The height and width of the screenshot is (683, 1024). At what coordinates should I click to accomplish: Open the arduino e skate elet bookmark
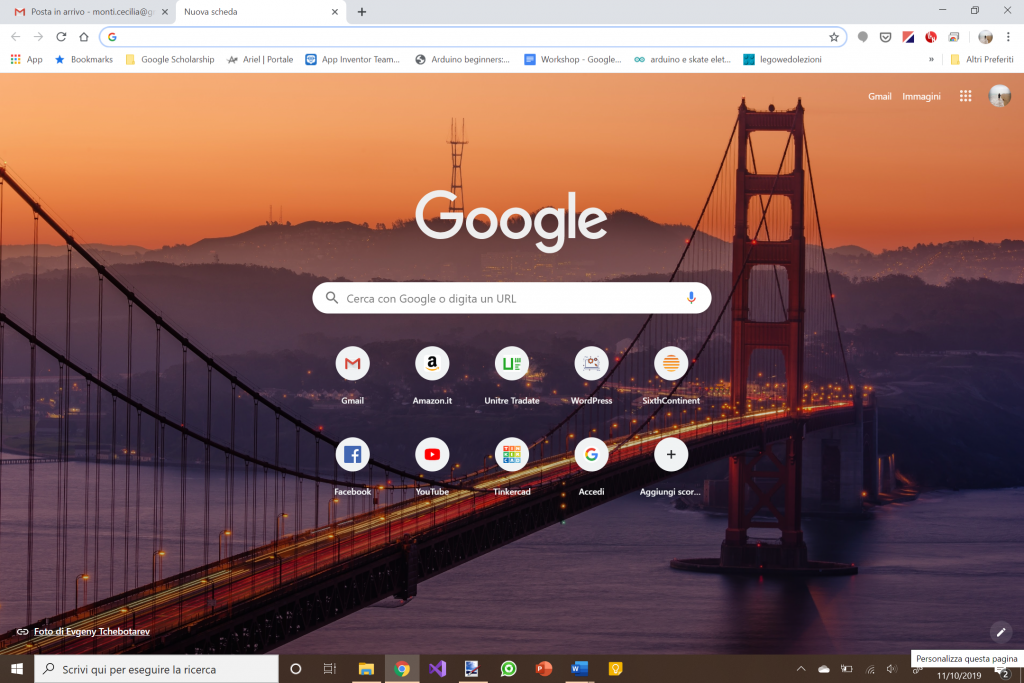point(682,59)
